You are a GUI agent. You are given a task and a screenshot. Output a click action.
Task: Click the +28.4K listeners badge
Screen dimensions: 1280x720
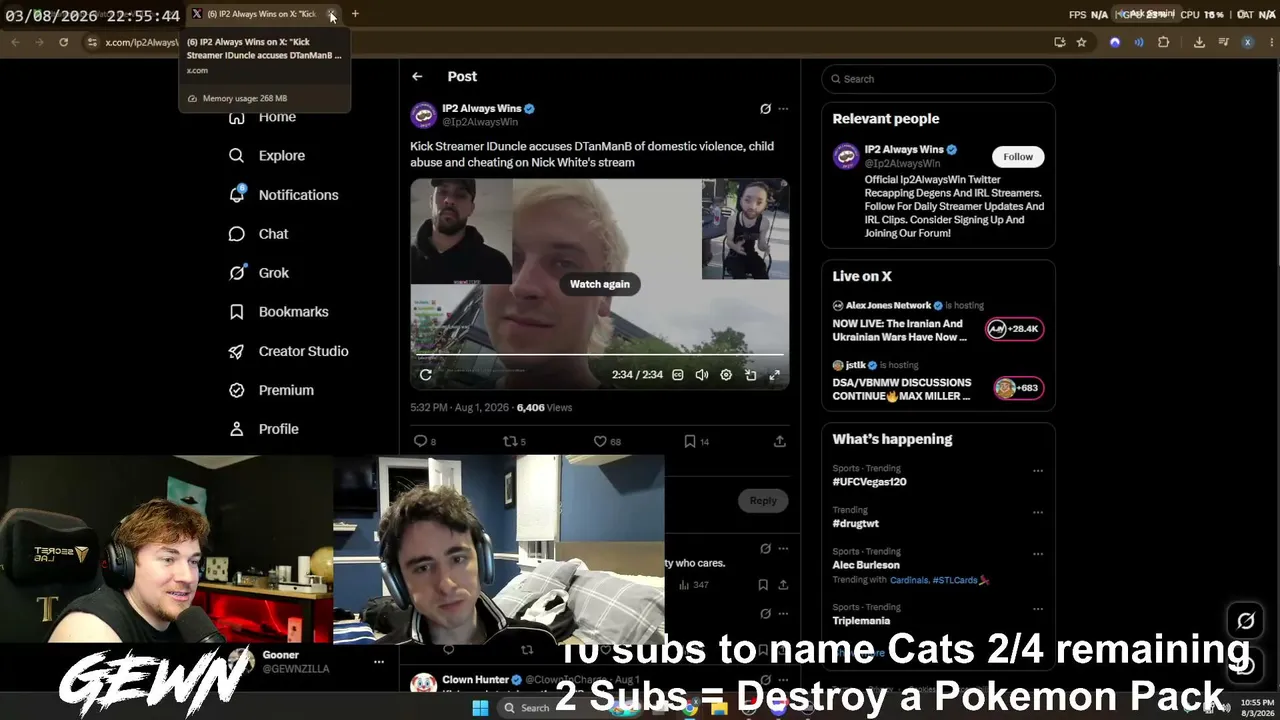tap(1015, 329)
